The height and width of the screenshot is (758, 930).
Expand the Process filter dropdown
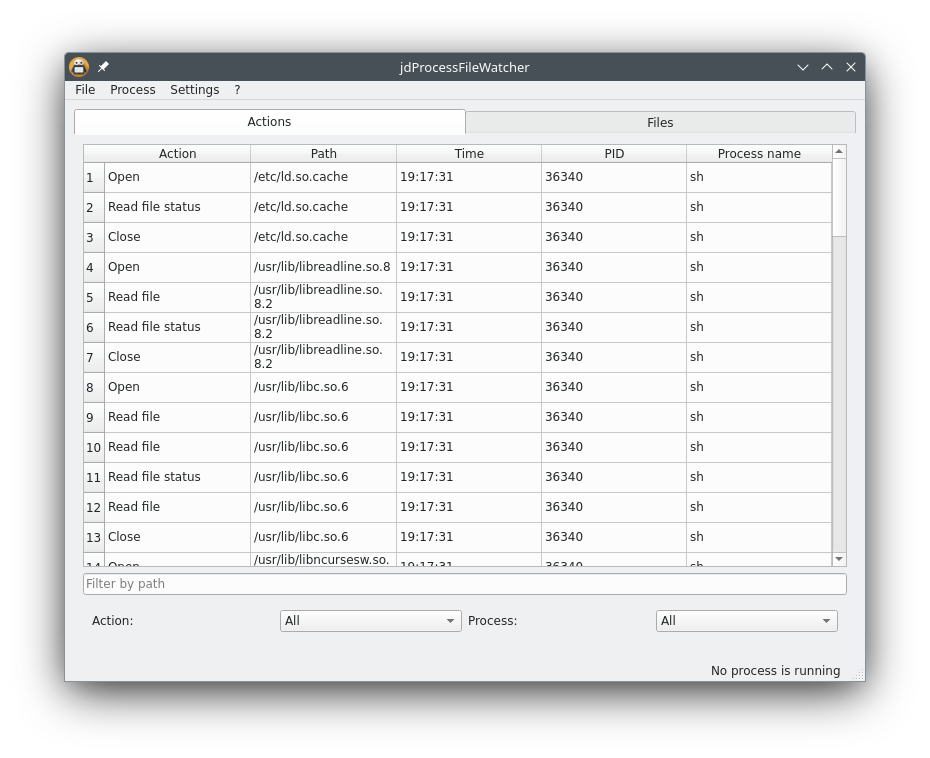click(747, 621)
